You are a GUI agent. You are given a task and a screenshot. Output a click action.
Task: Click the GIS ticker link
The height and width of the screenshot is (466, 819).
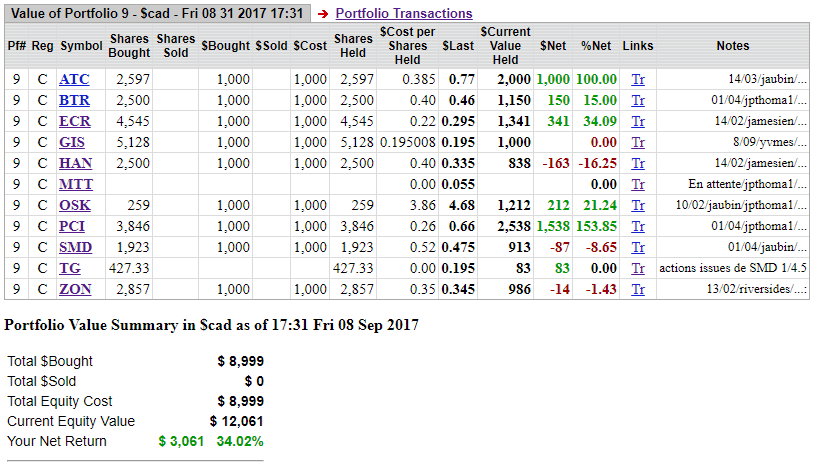tap(72, 142)
